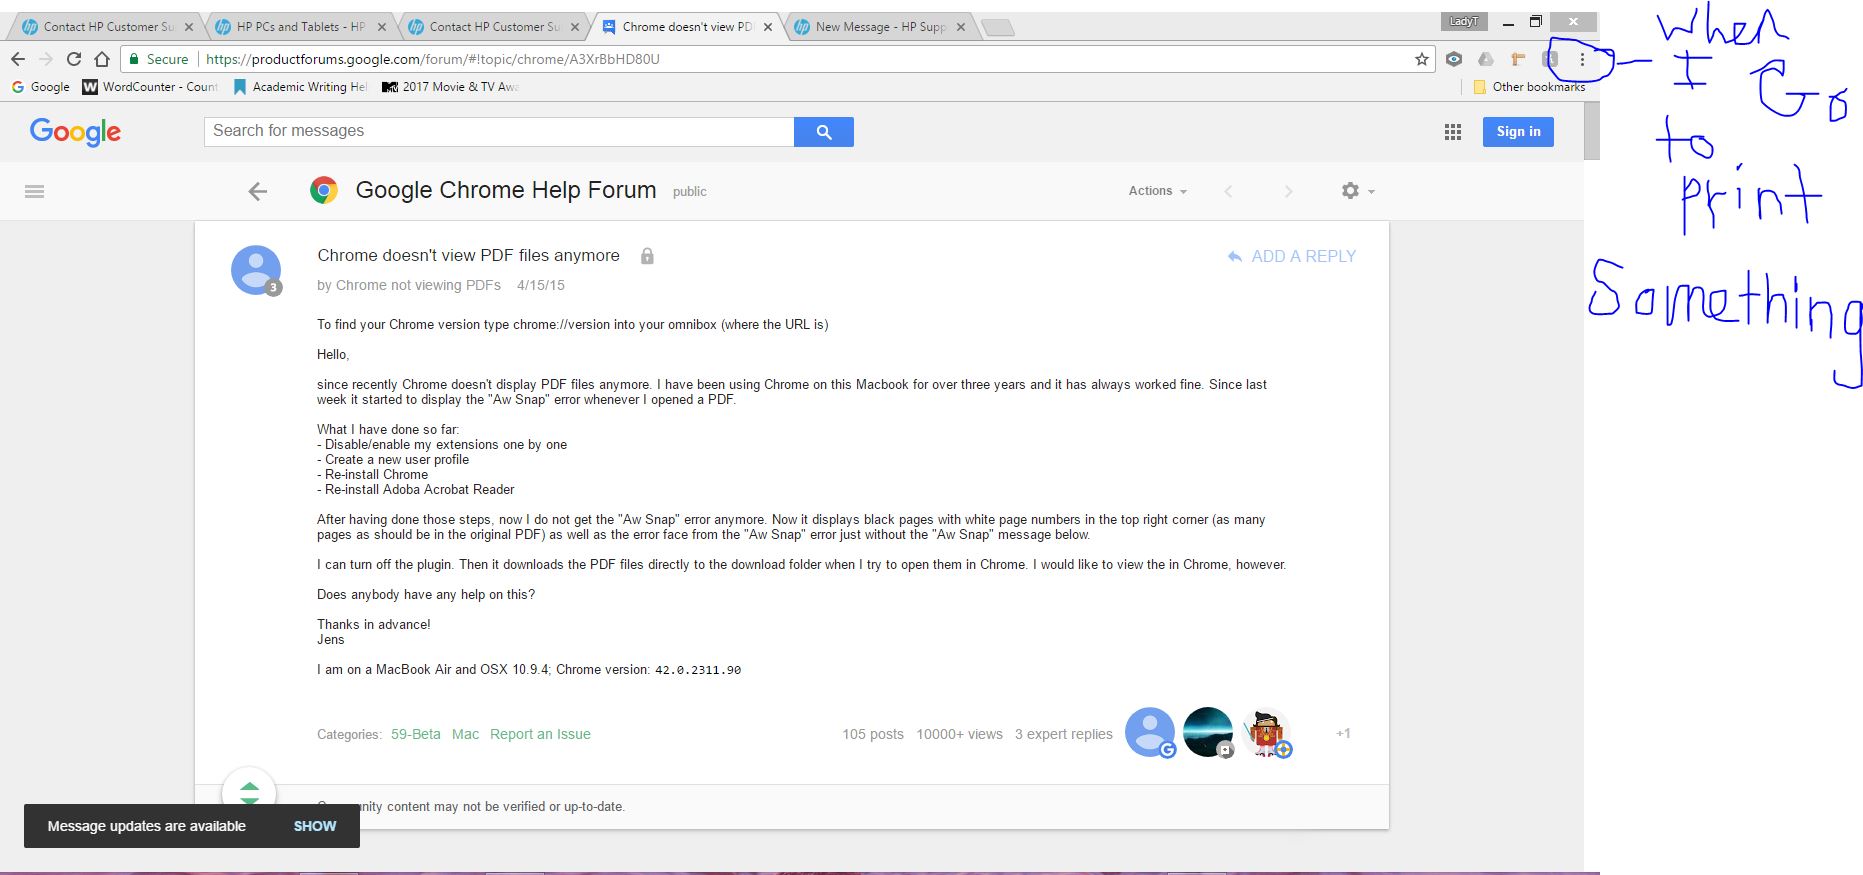Click the LadyT profile button in title bar
Viewport: 1863px width, 875px height.
tap(1464, 22)
